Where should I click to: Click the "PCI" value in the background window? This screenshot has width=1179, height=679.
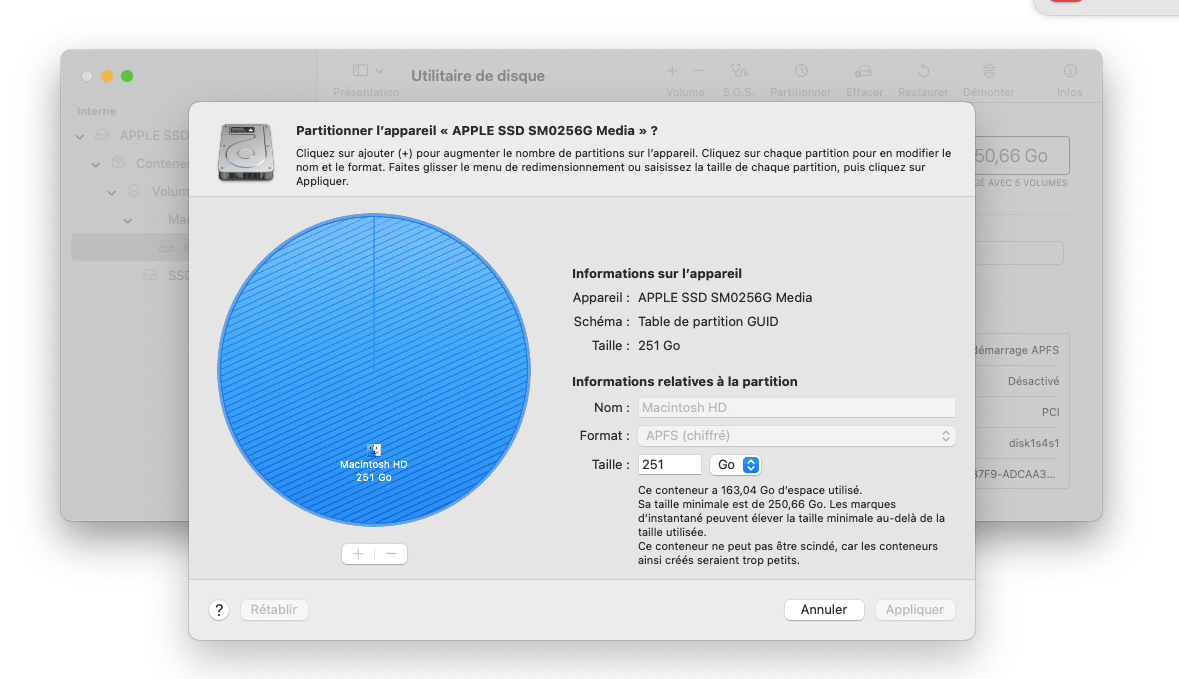1050,412
